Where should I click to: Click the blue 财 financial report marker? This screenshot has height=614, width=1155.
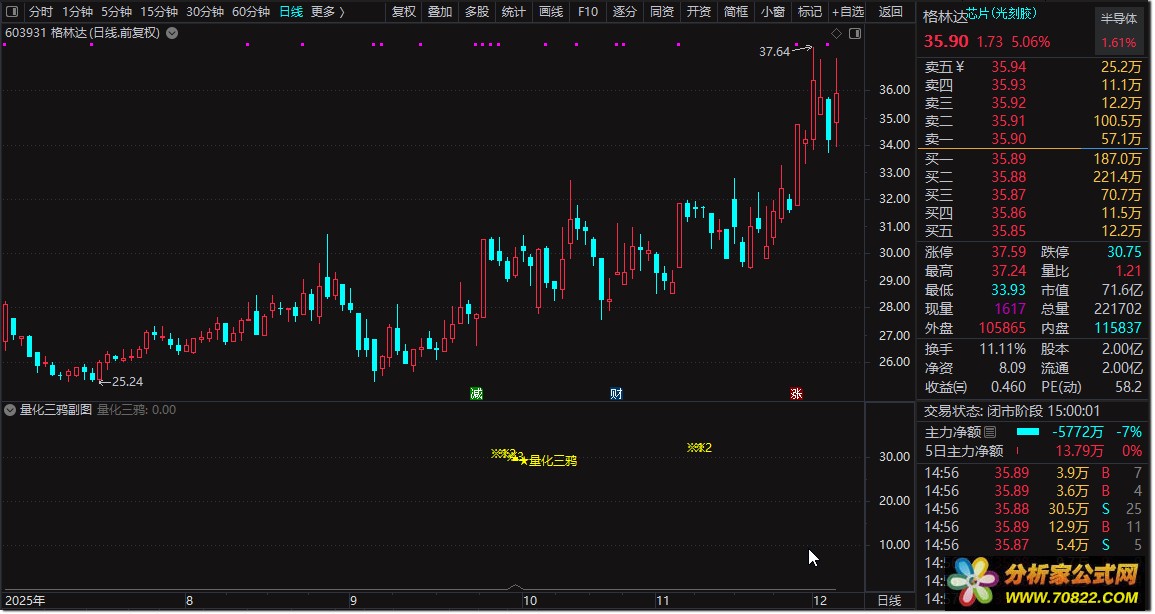[617, 394]
